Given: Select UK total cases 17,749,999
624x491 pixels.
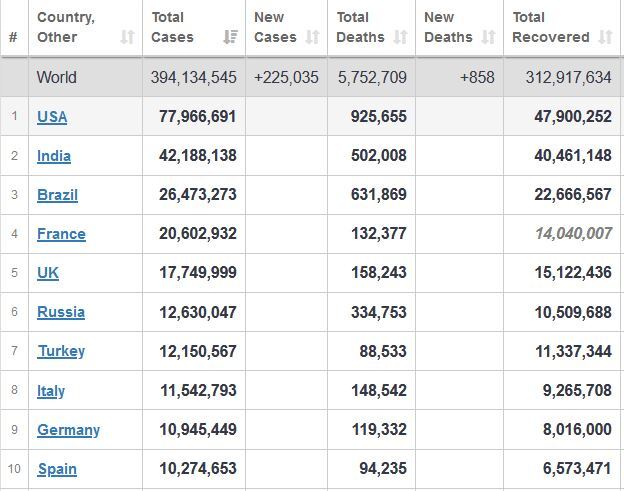Looking at the screenshot, I should point(198,273).
